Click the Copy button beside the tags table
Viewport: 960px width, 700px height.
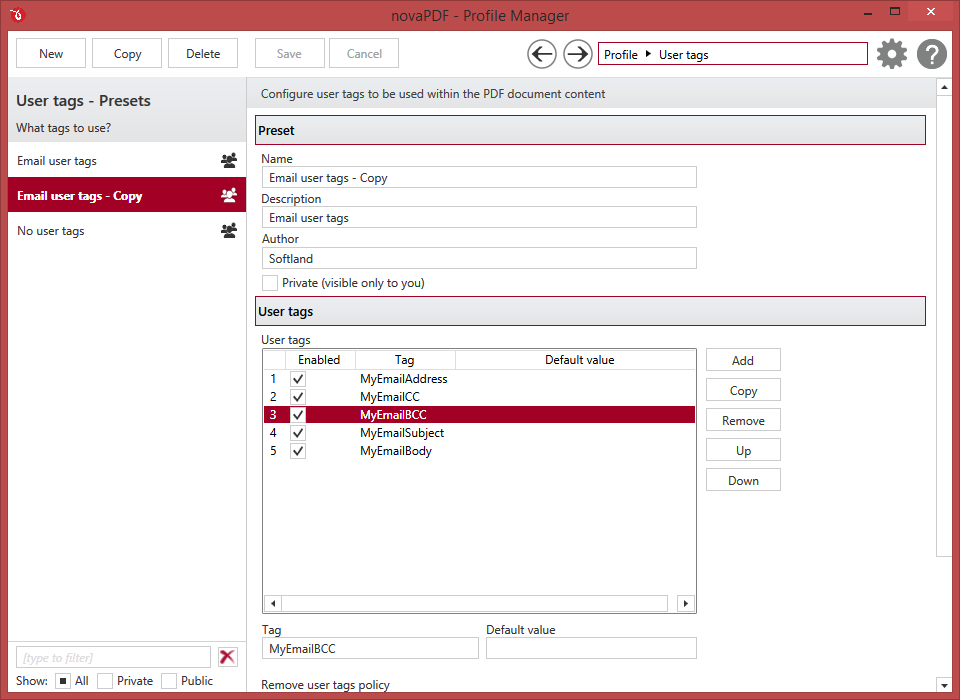tap(743, 390)
